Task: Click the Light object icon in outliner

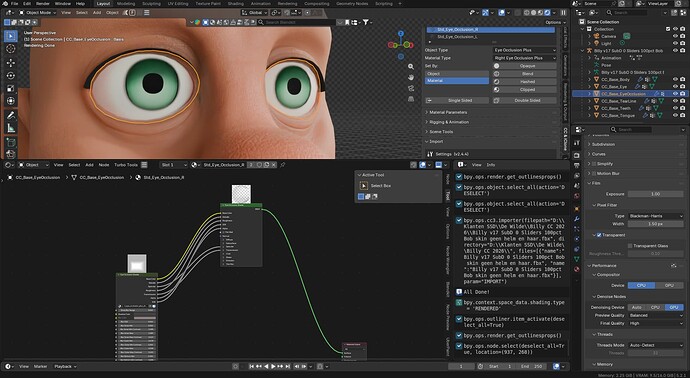Action: [597, 44]
